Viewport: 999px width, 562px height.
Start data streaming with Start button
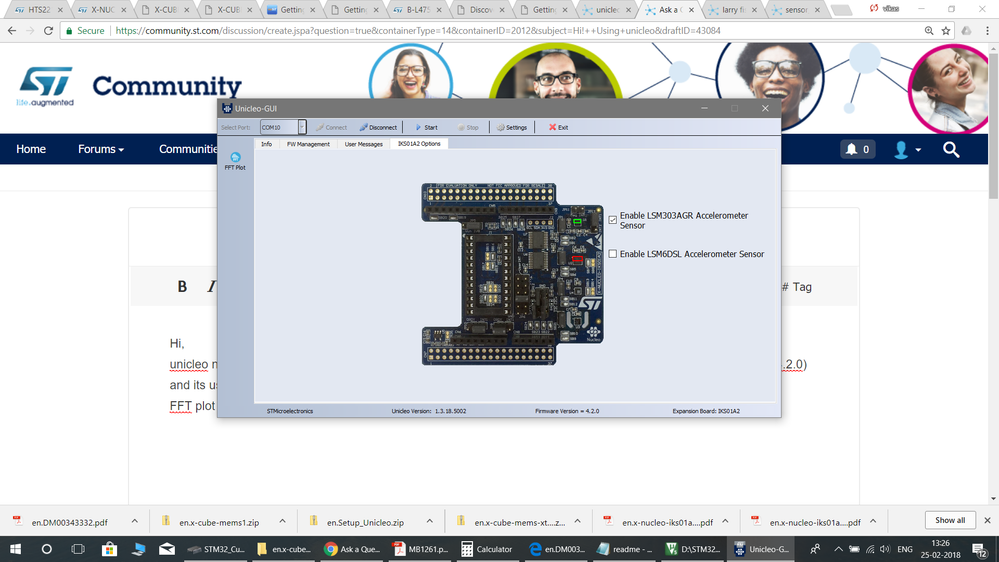[426, 127]
